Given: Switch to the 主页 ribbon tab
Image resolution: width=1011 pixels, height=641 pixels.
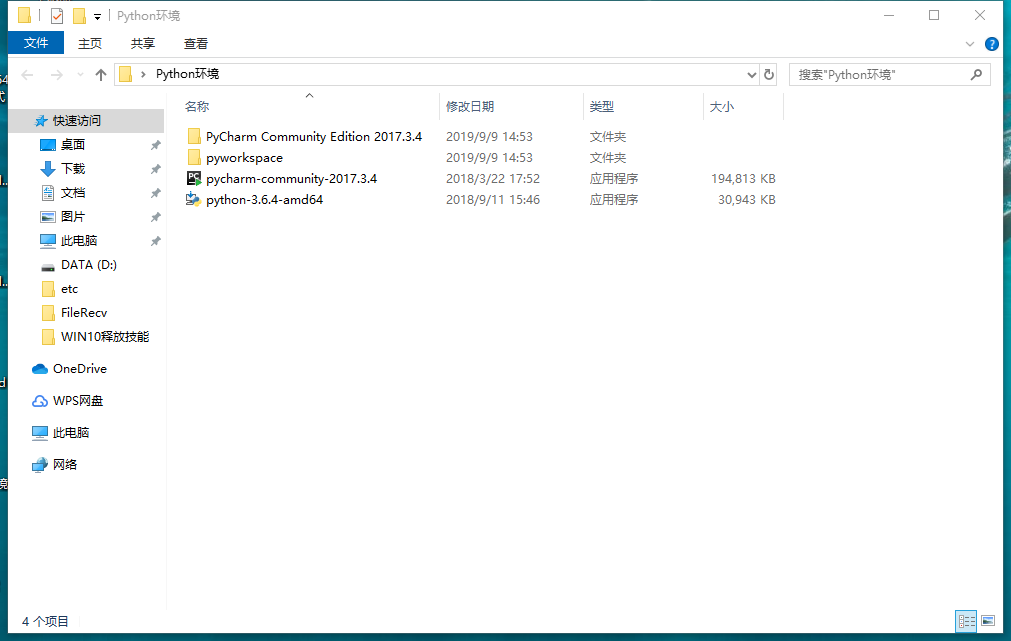Looking at the screenshot, I should point(90,43).
